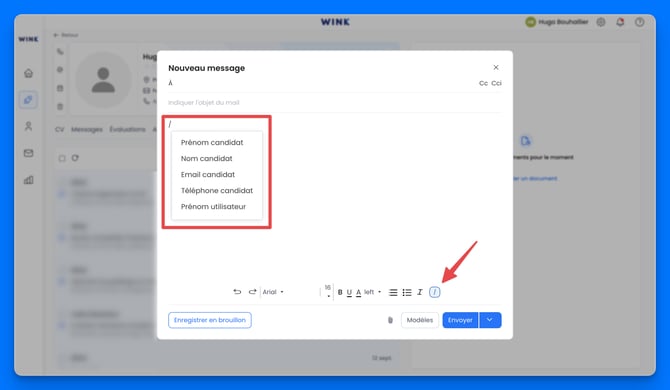The image size is (670, 390).
Task: Open the Arial font dropdown
Action: 273,292
